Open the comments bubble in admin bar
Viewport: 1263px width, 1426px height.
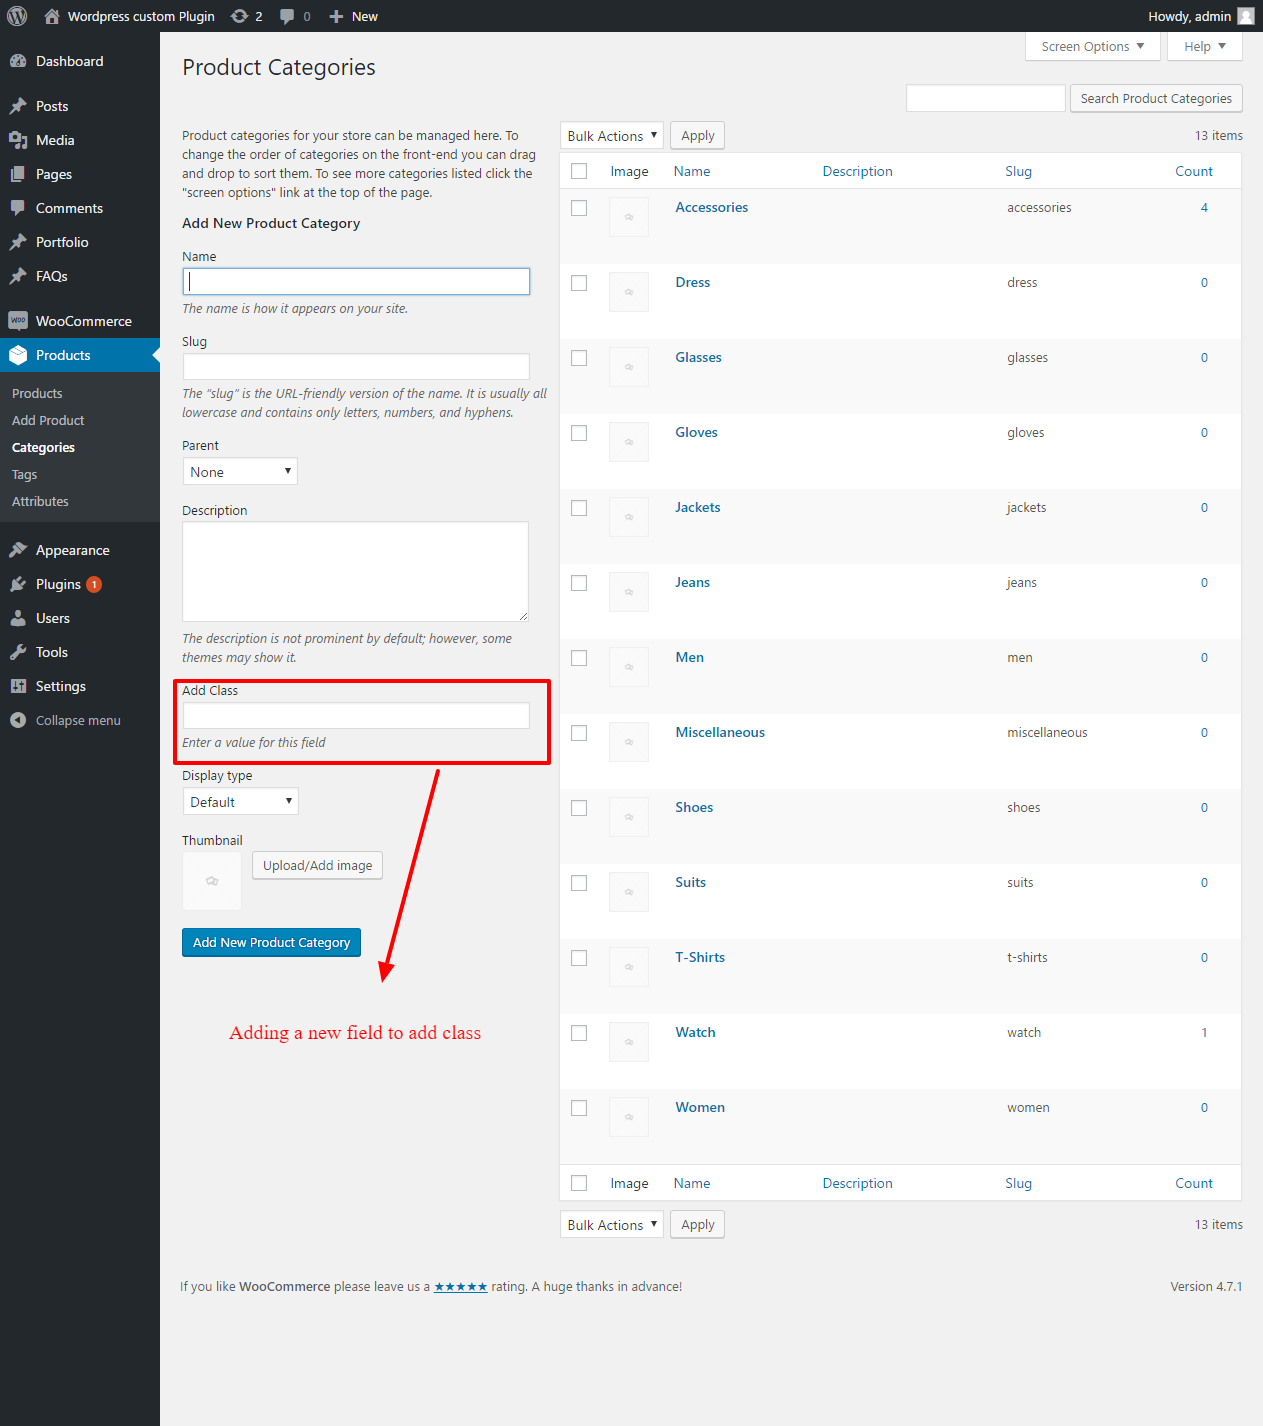click(287, 16)
